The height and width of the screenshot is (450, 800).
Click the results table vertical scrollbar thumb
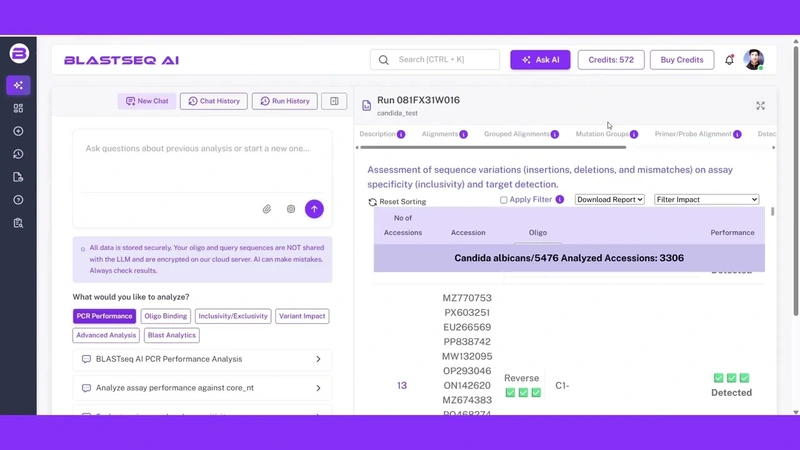tap(772, 211)
